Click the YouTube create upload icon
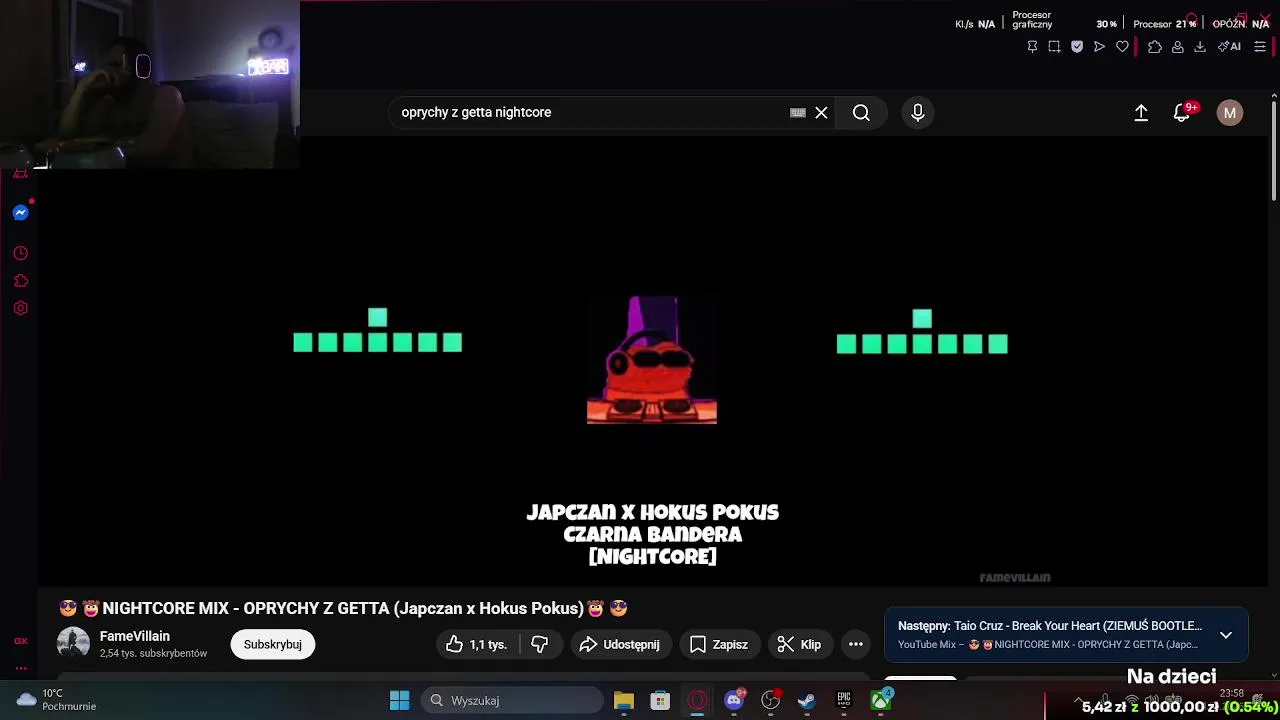1280x720 pixels. coord(1141,113)
